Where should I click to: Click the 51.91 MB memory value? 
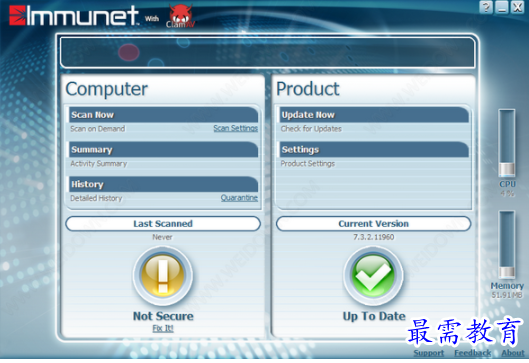507,295
